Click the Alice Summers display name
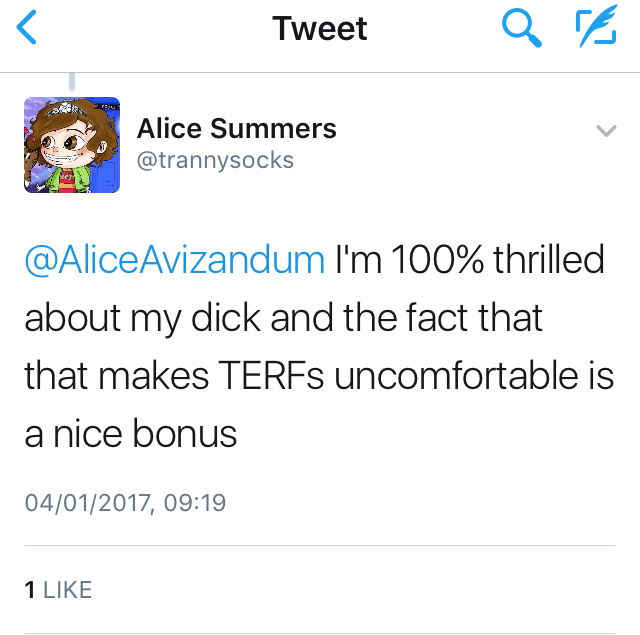 tap(236, 129)
